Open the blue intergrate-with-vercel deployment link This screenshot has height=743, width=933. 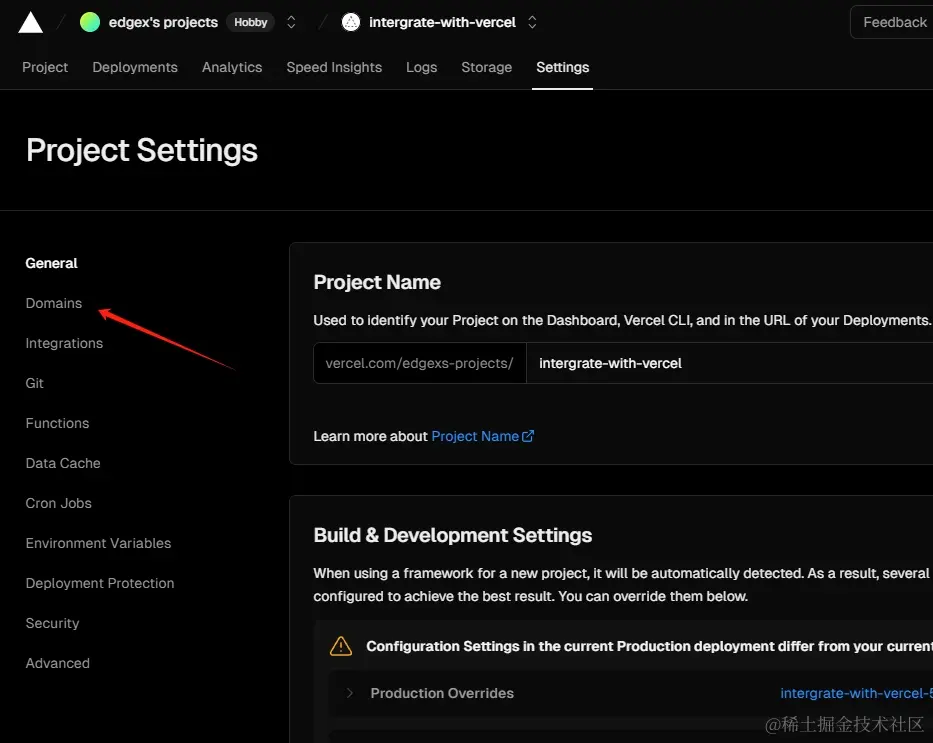856,693
